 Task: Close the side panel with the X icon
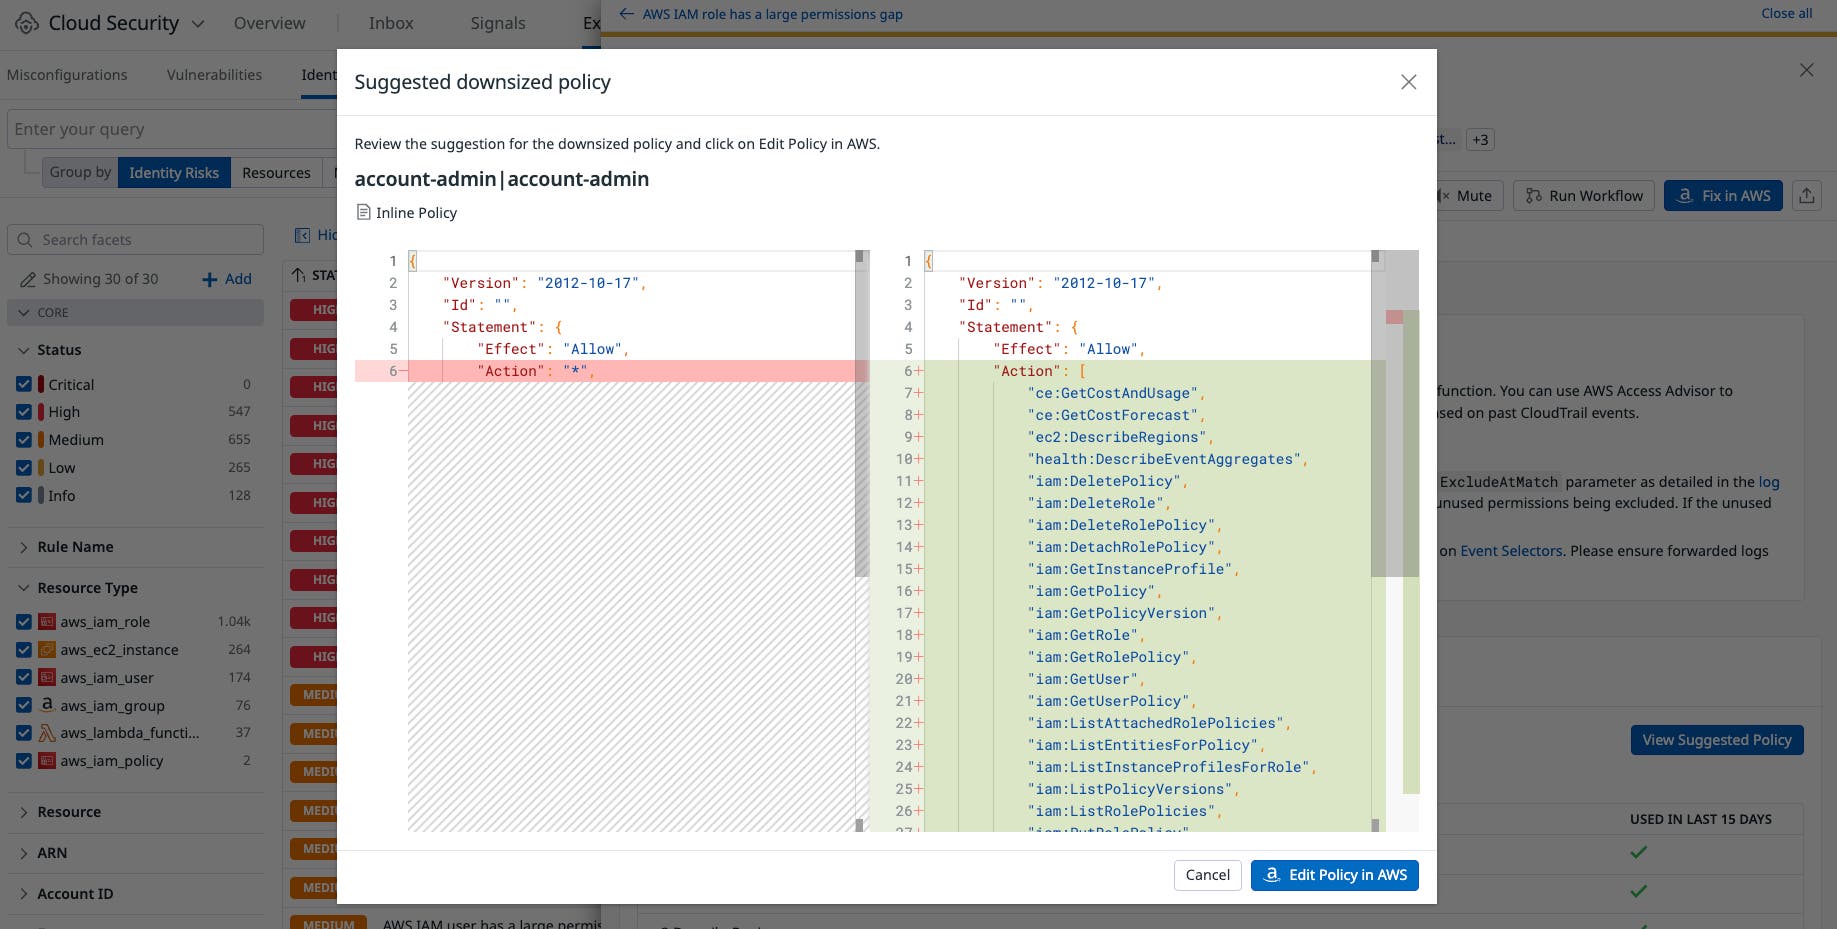tap(1806, 70)
